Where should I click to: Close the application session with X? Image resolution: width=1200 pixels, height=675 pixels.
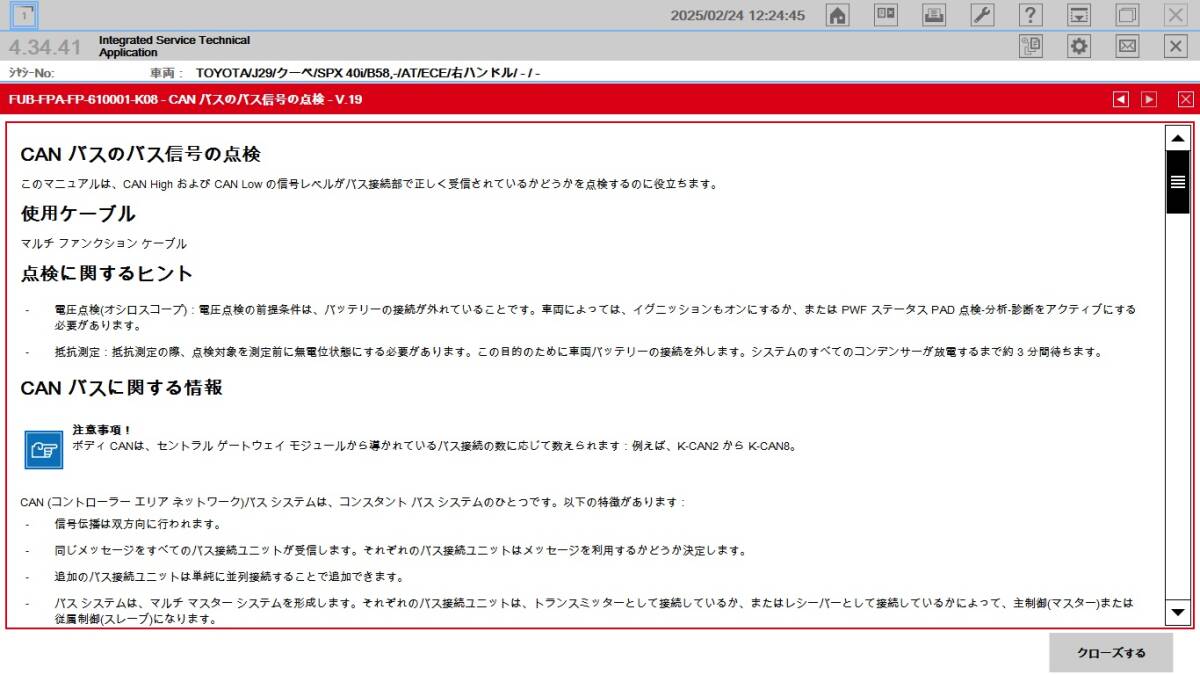point(1176,46)
